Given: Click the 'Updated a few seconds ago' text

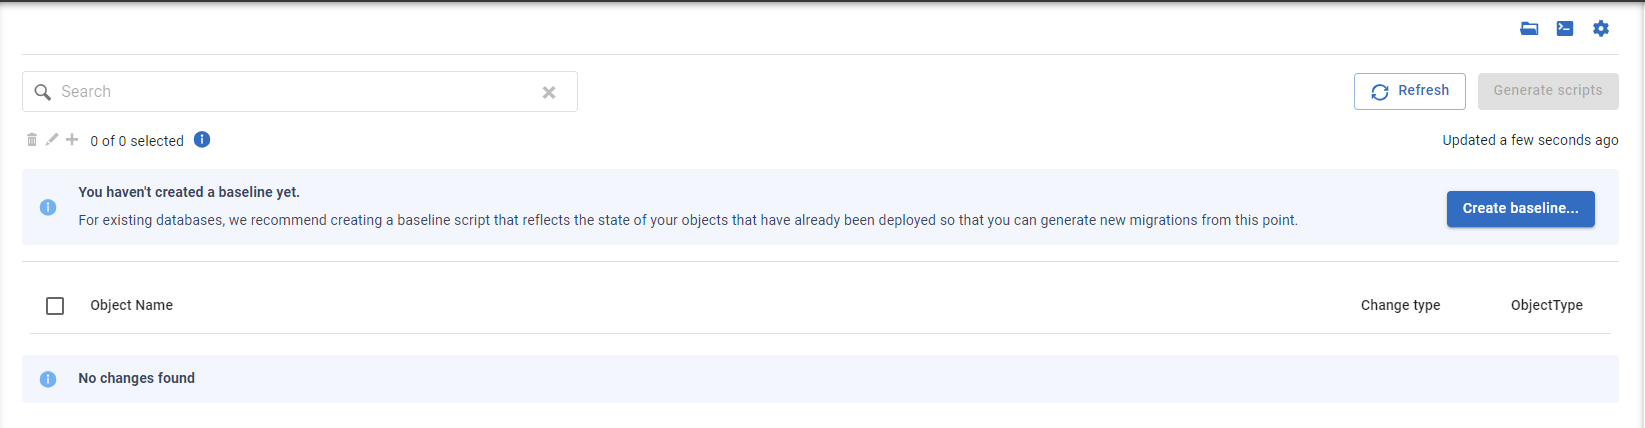Looking at the screenshot, I should point(1530,140).
